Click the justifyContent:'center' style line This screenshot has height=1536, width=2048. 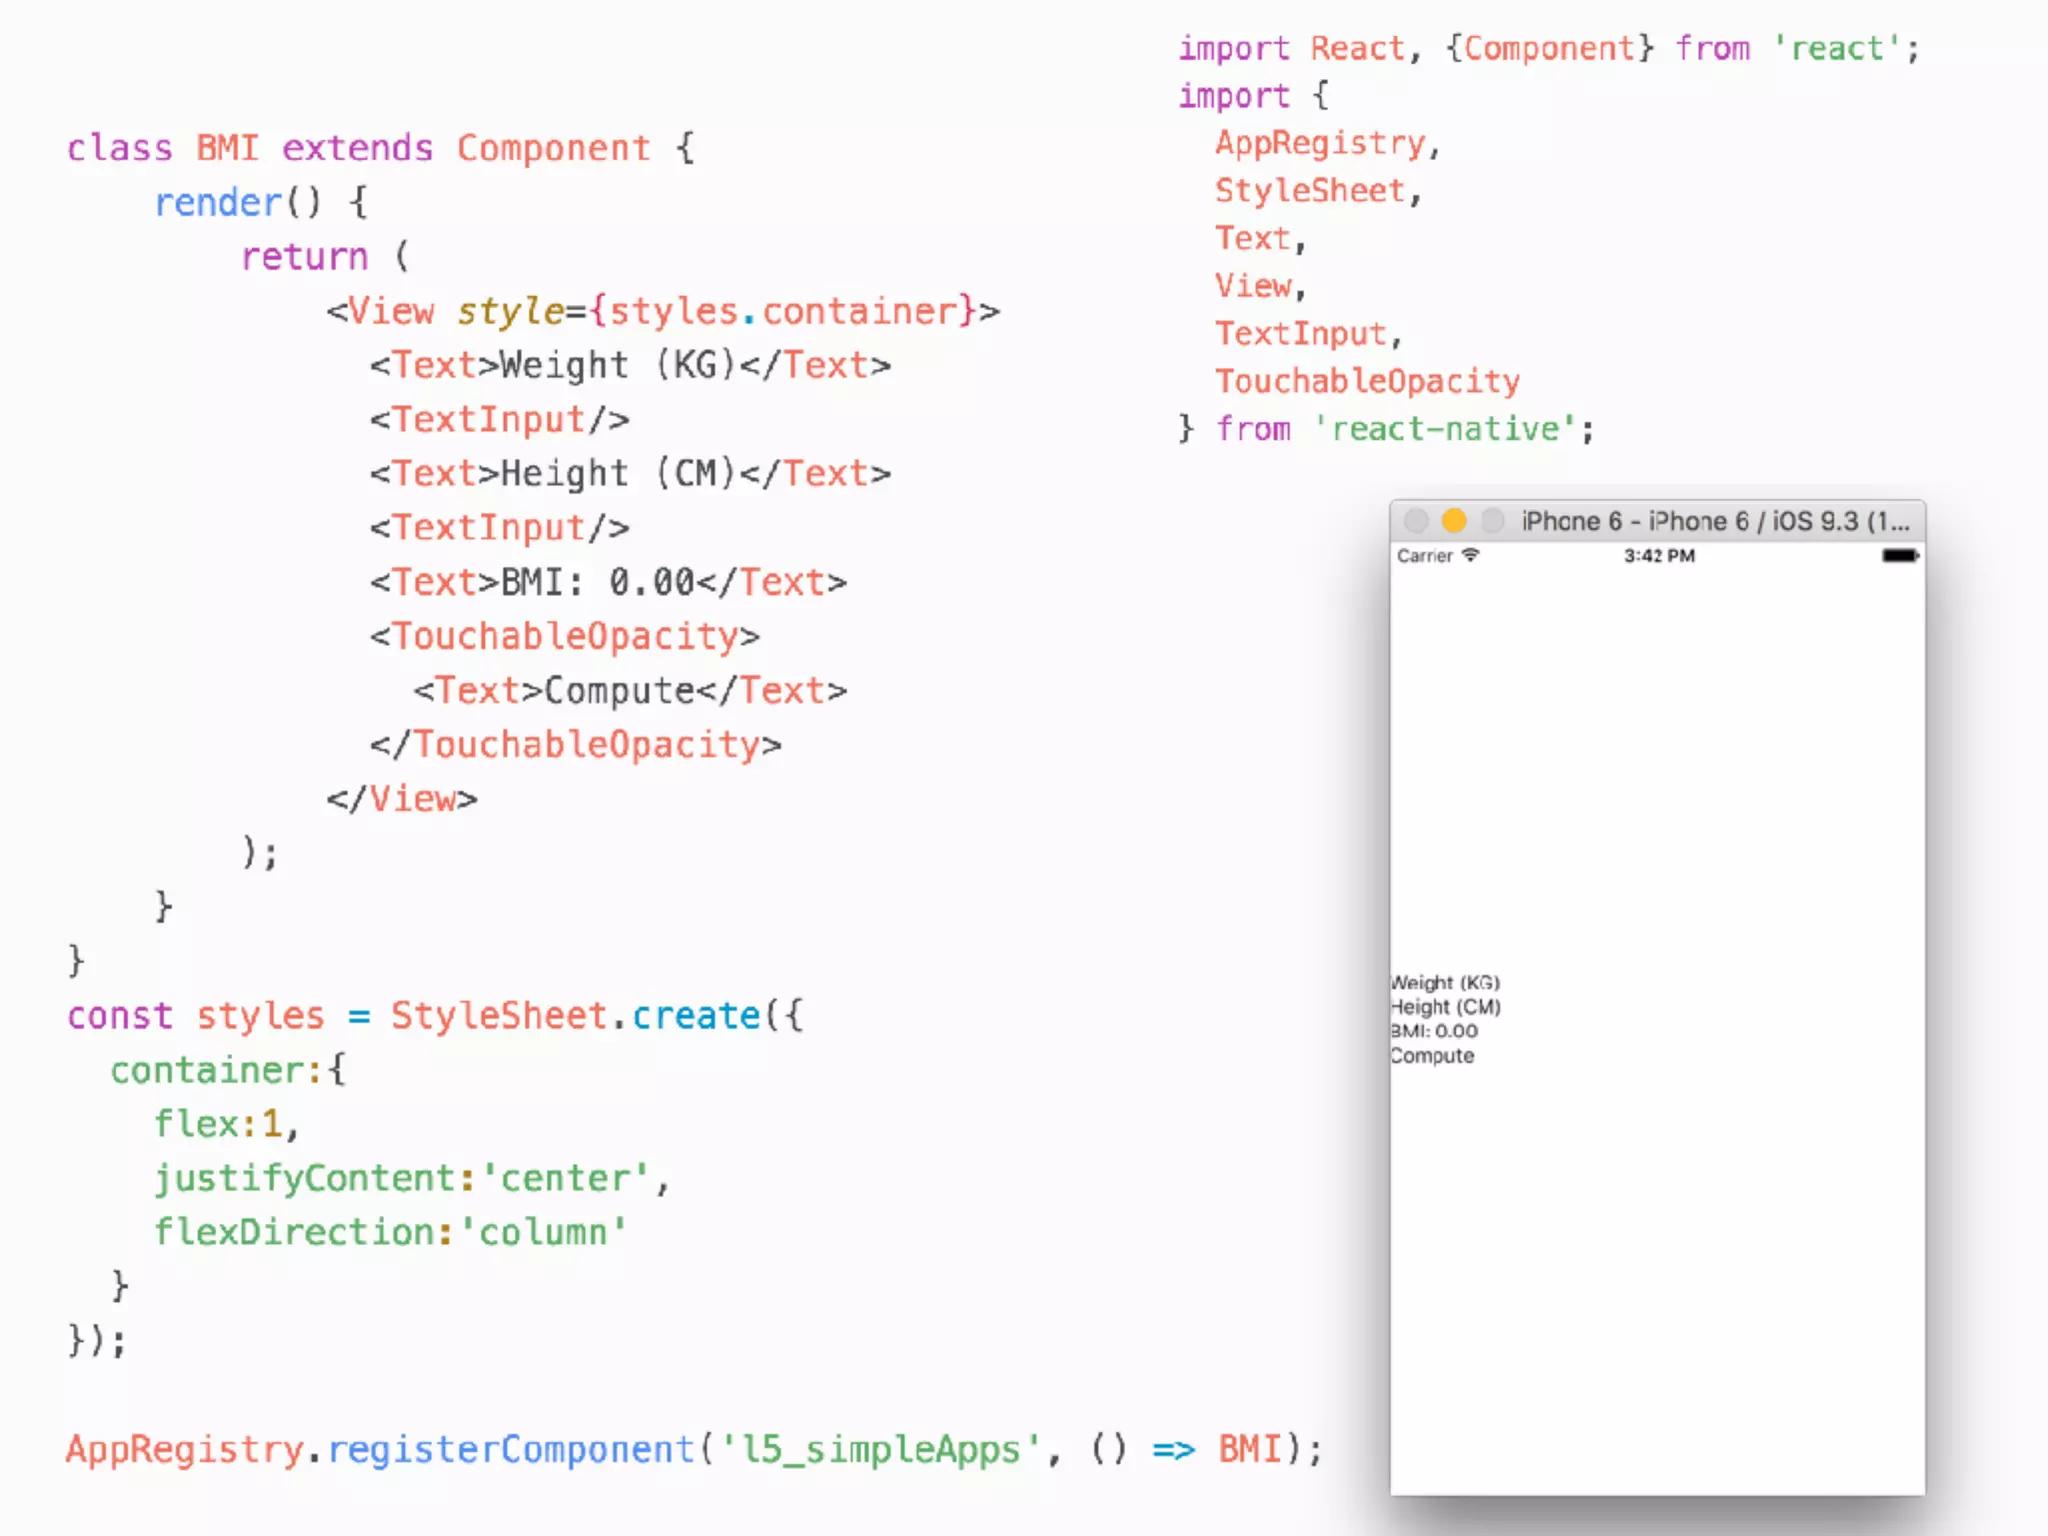(x=410, y=1178)
